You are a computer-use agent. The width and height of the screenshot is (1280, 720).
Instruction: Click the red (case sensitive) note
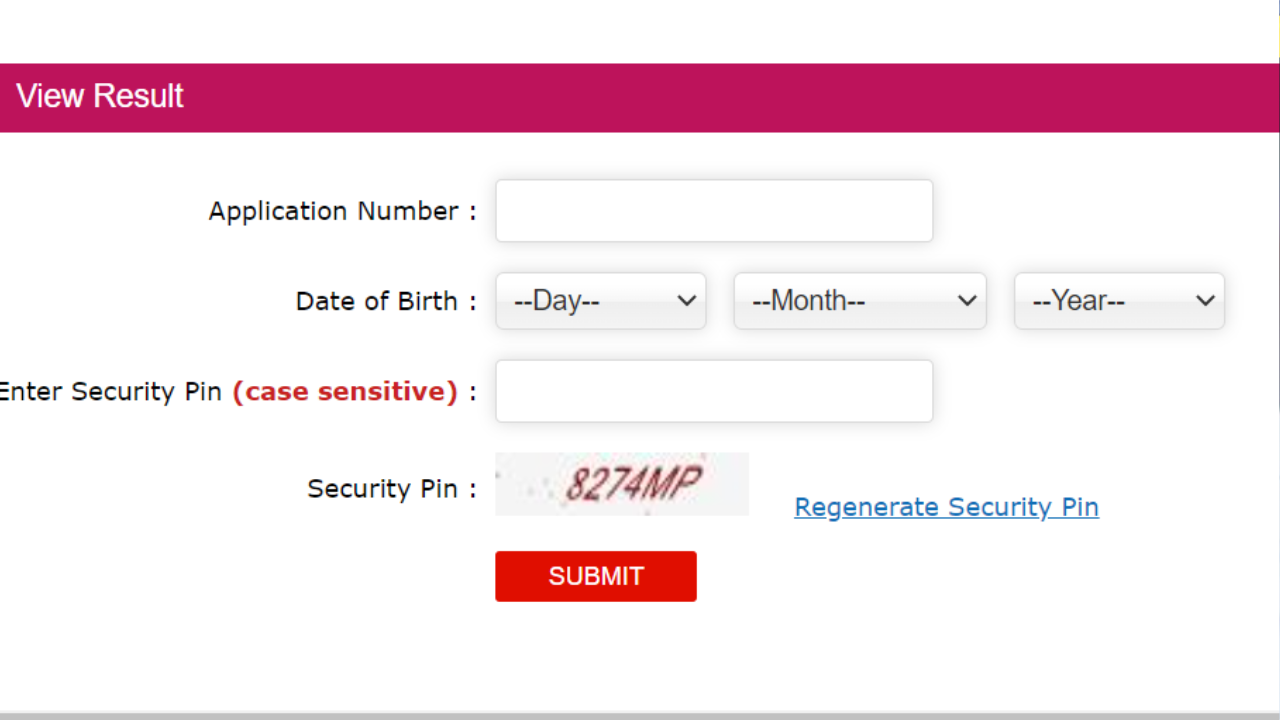[x=345, y=391]
